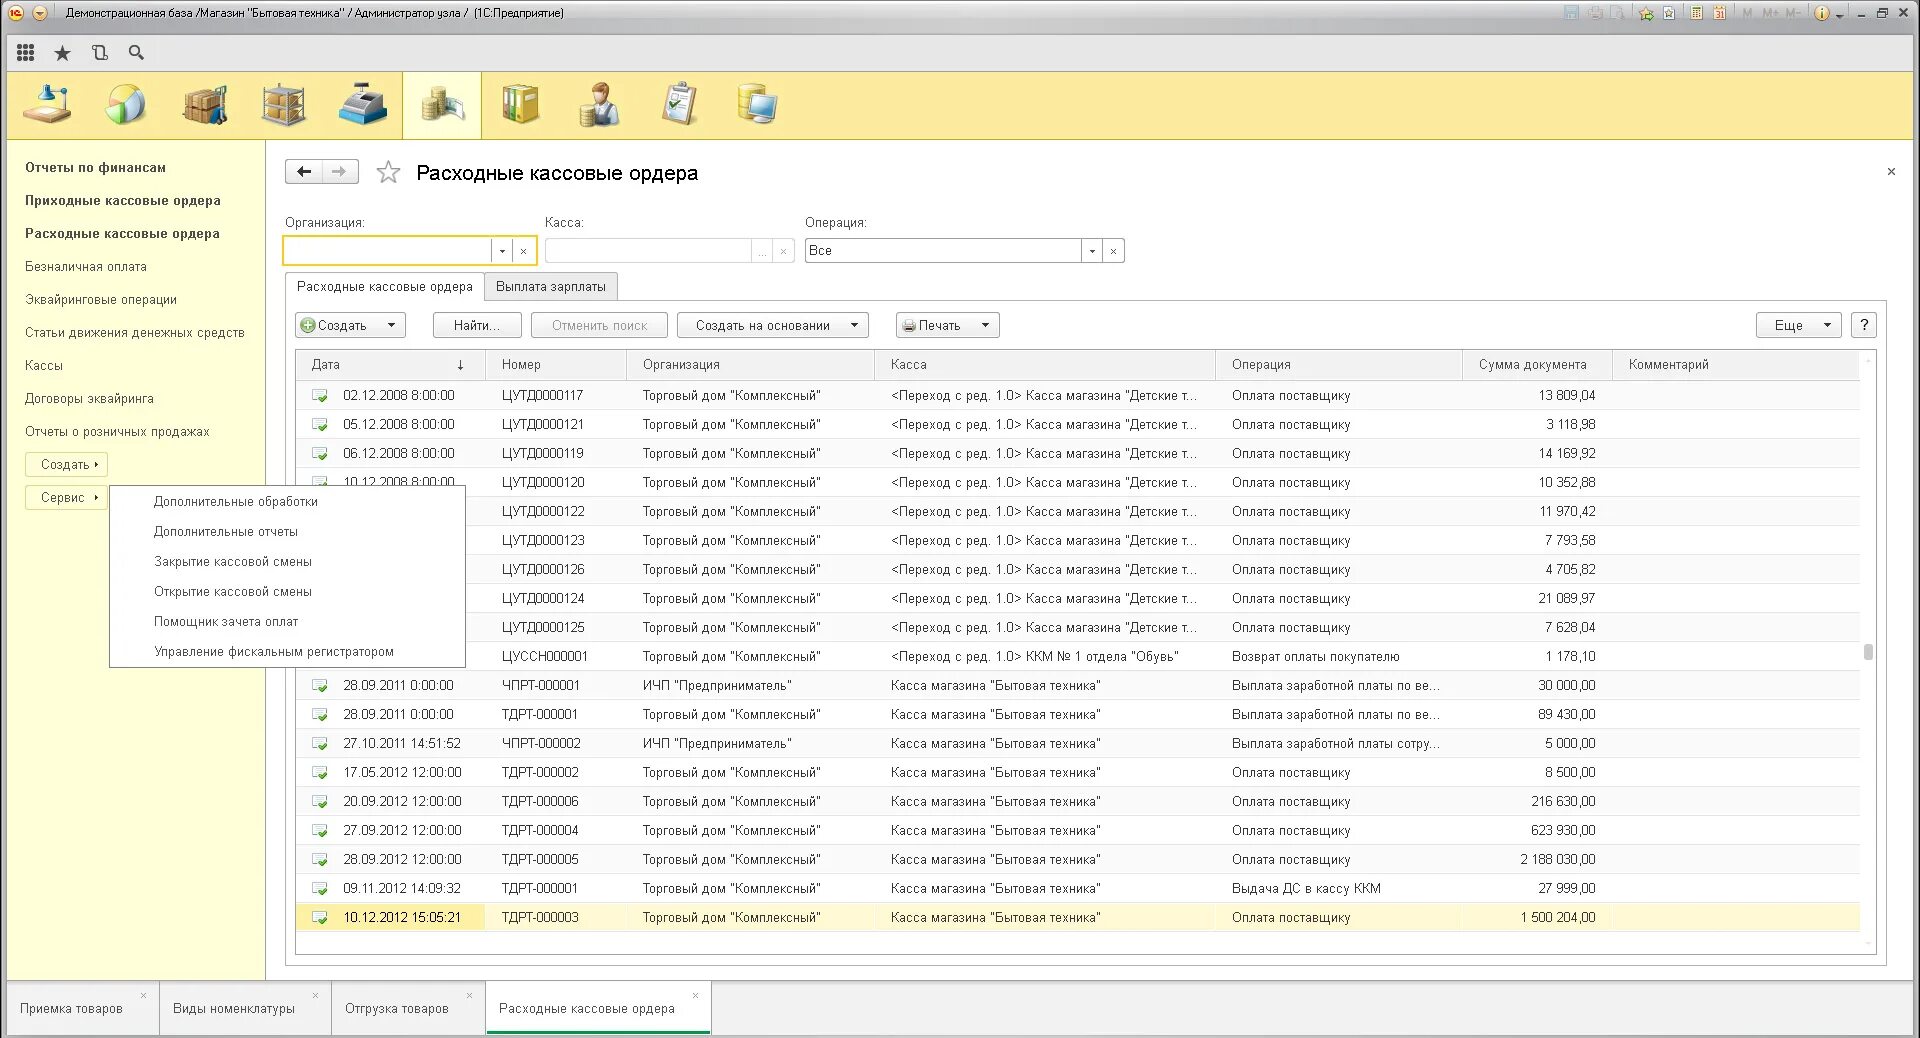Open the sales section (cash register icon)
1920x1038 pixels.
[362, 105]
